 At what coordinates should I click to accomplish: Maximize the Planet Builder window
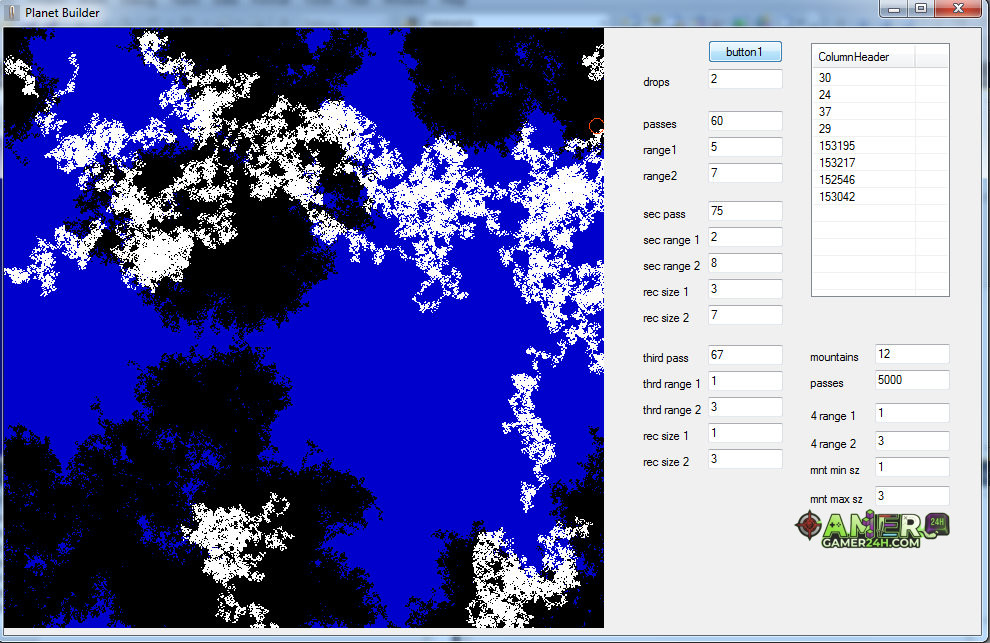click(x=921, y=9)
